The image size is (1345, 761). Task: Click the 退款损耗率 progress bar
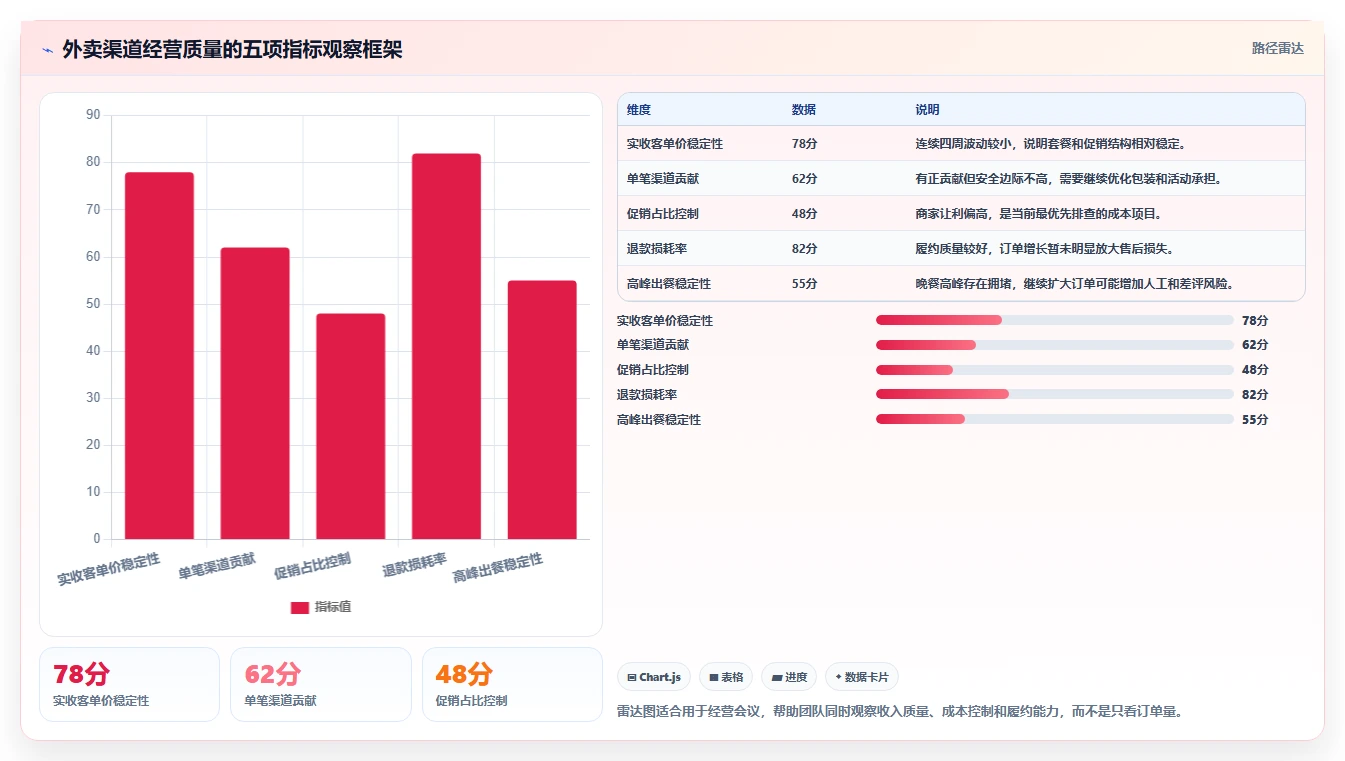1054,394
